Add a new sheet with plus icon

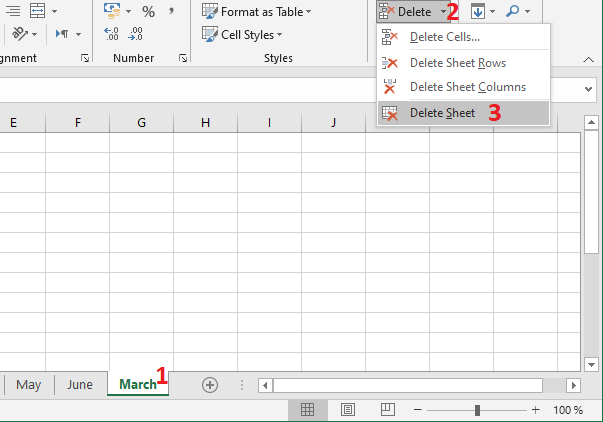coord(210,384)
